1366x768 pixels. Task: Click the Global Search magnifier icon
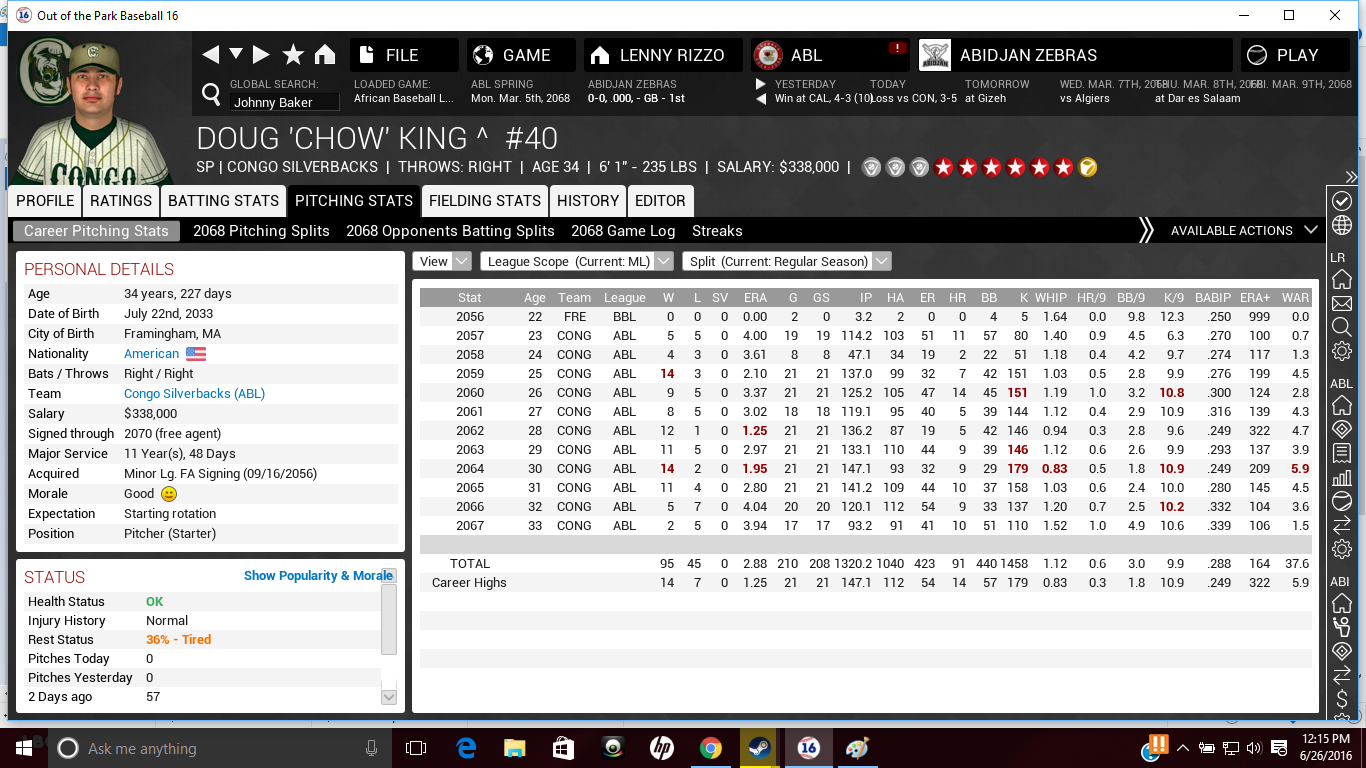[211, 94]
